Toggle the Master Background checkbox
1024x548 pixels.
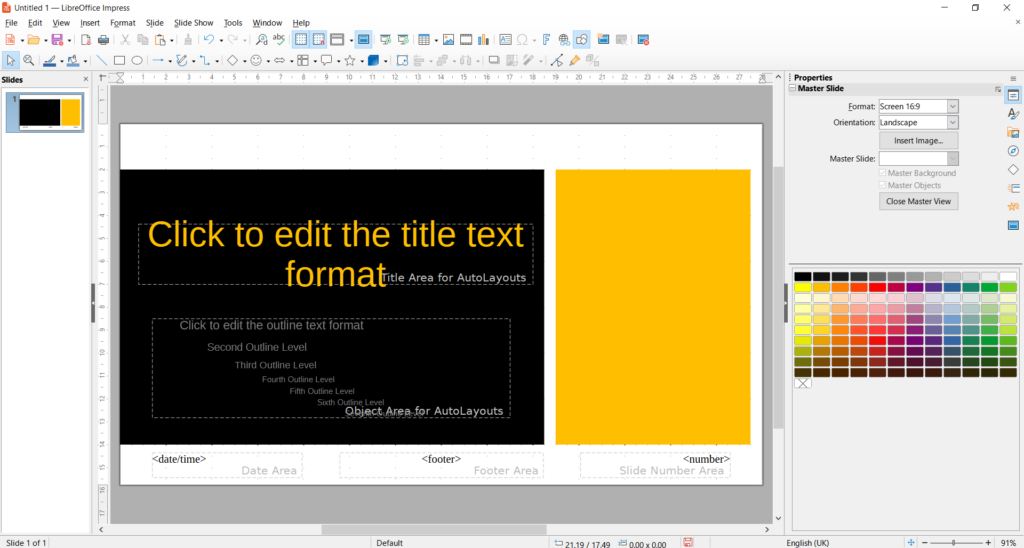pyautogui.click(x=883, y=173)
